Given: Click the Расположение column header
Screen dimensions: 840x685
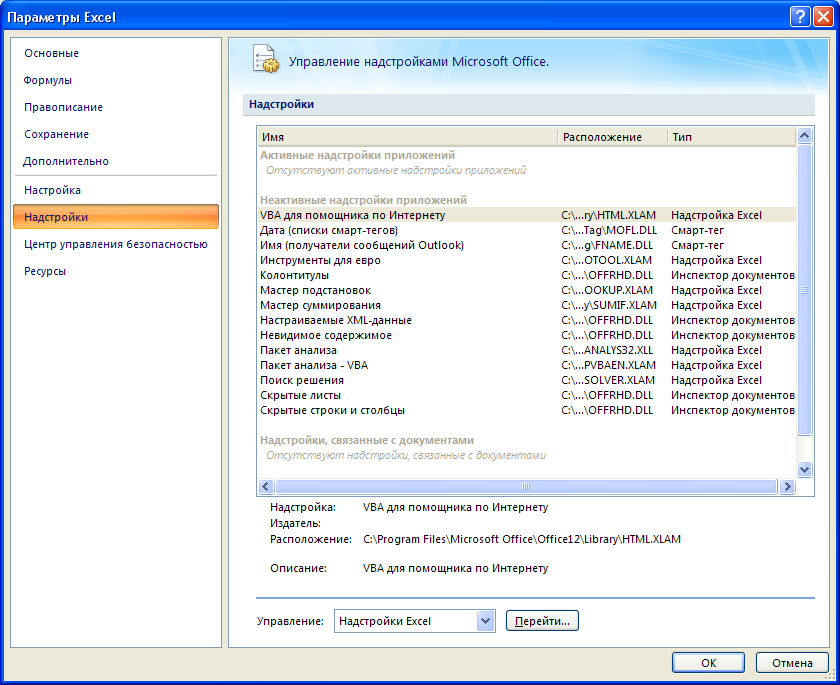Looking at the screenshot, I should tap(612, 137).
